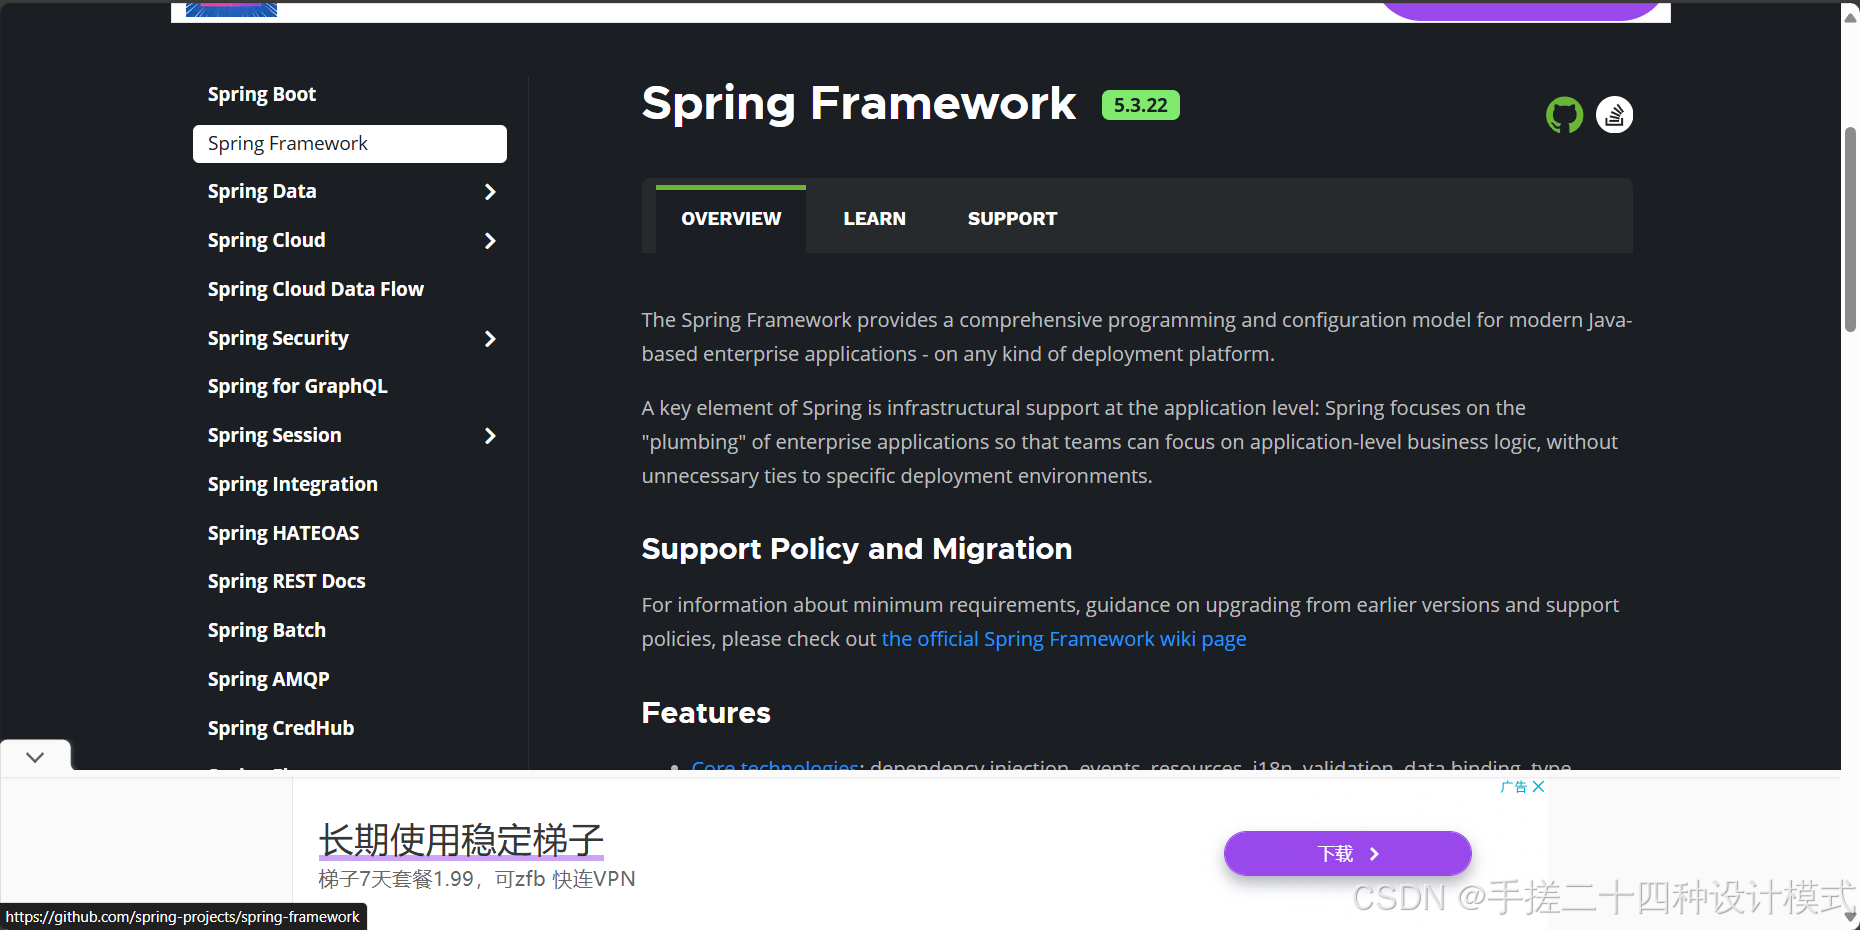The height and width of the screenshot is (930, 1860).
Task: Close the ad with the X icon
Action: tap(1538, 787)
